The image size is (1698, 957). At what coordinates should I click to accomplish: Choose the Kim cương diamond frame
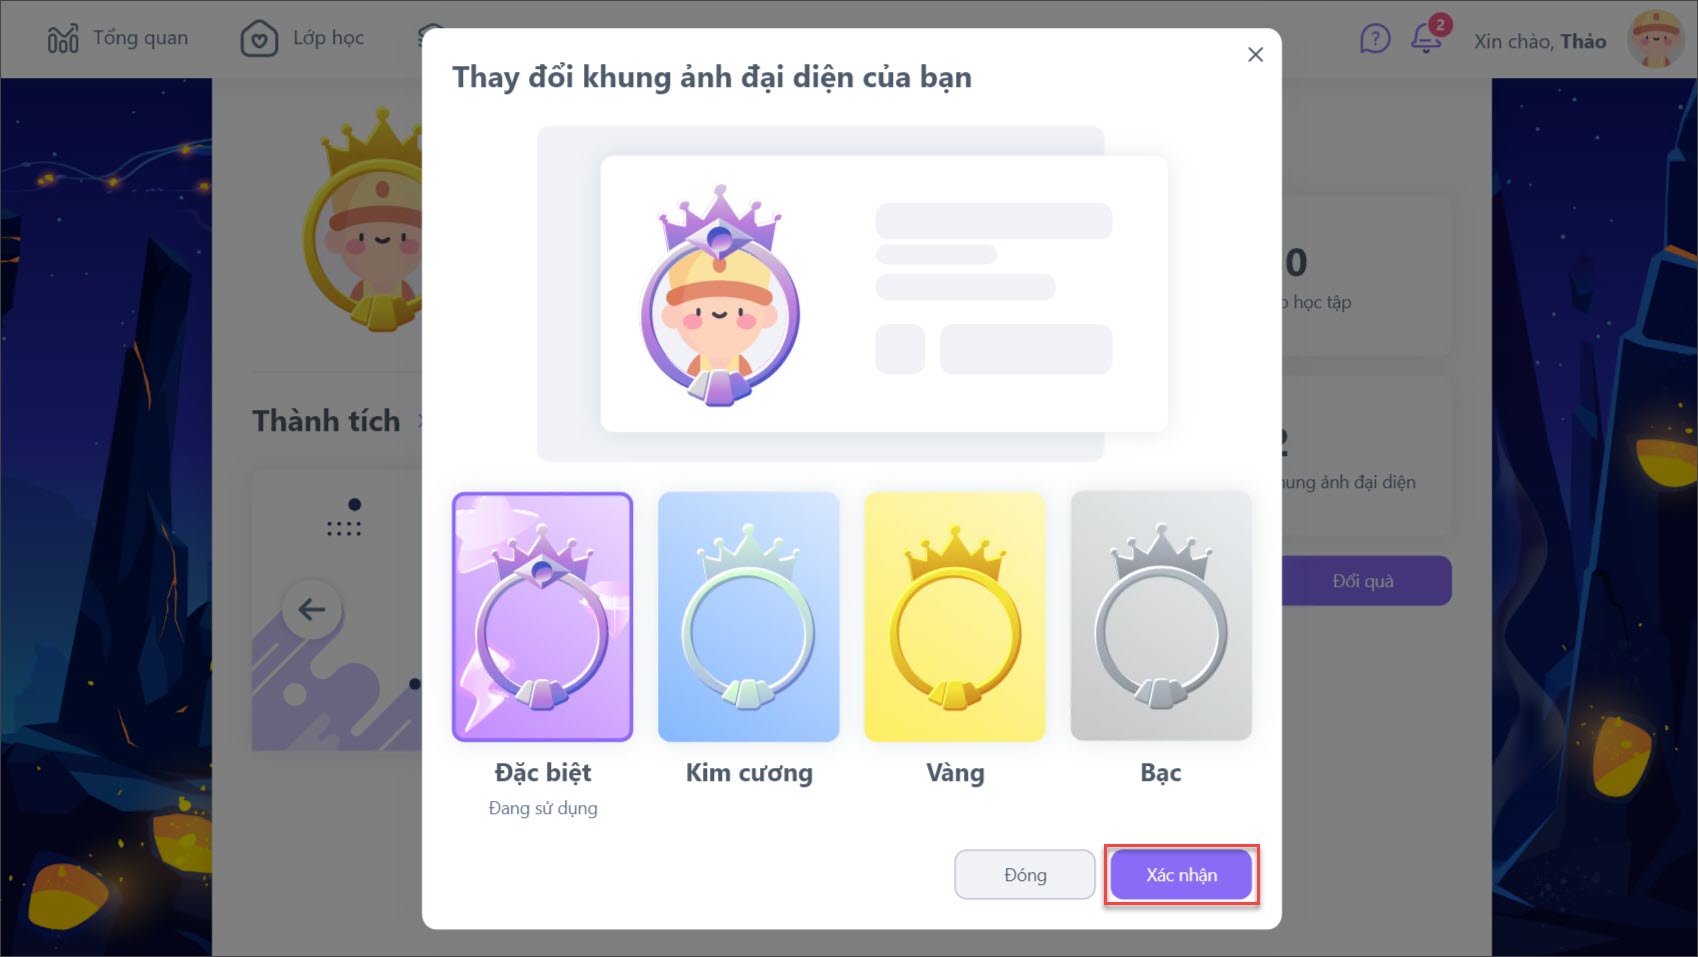click(x=748, y=617)
